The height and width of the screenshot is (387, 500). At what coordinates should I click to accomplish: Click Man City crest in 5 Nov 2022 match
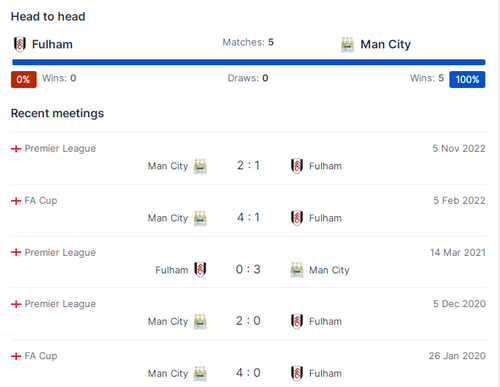click(200, 166)
